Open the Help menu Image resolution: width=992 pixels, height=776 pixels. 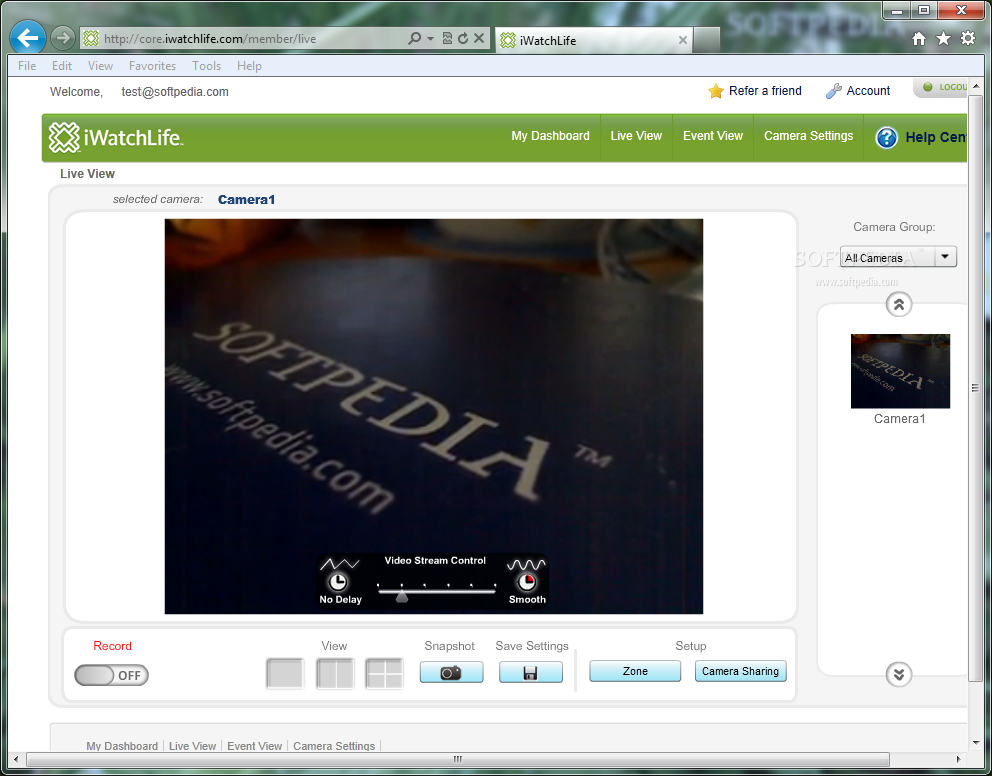click(x=249, y=66)
